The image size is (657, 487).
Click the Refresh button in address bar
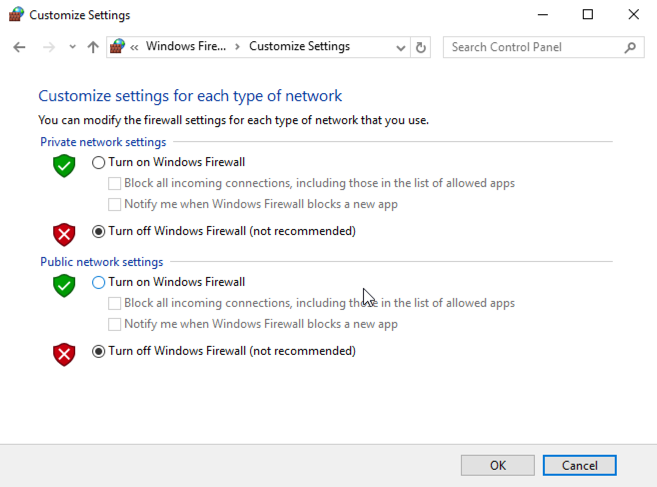421,47
